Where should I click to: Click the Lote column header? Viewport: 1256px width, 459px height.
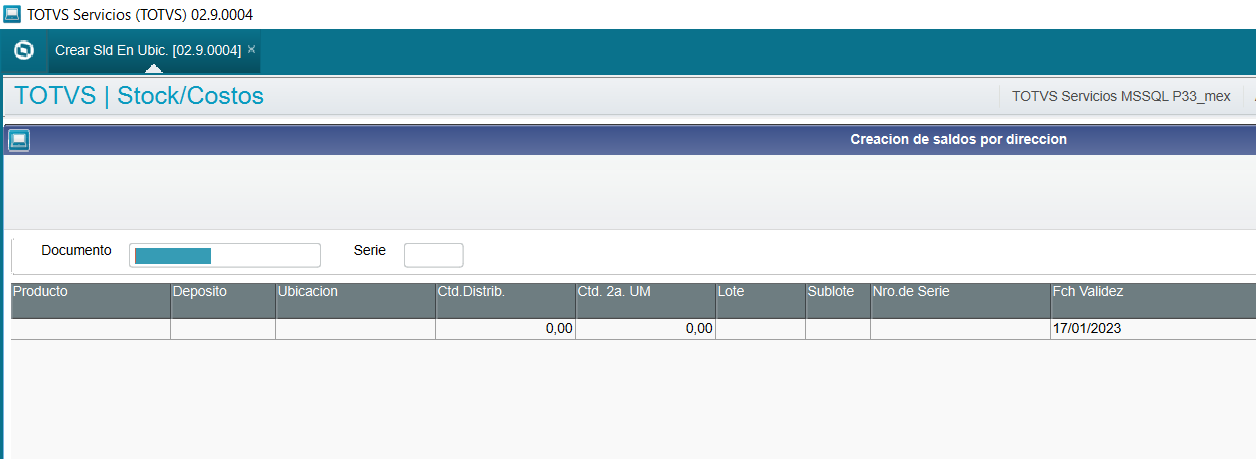pyautogui.click(x=760, y=300)
